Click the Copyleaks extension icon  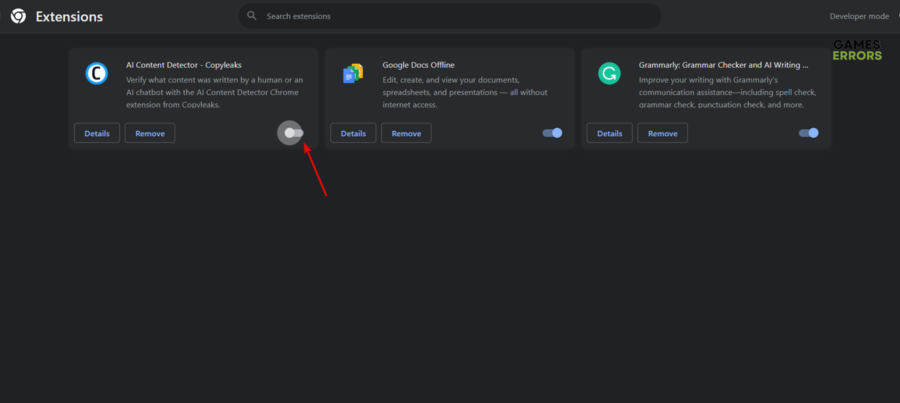(x=97, y=73)
